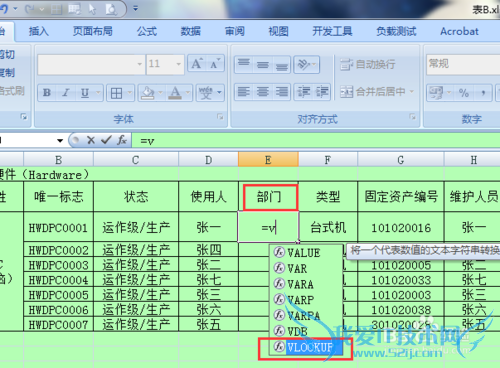Expand customize quick access toolbar arrow

[x=135, y=8]
